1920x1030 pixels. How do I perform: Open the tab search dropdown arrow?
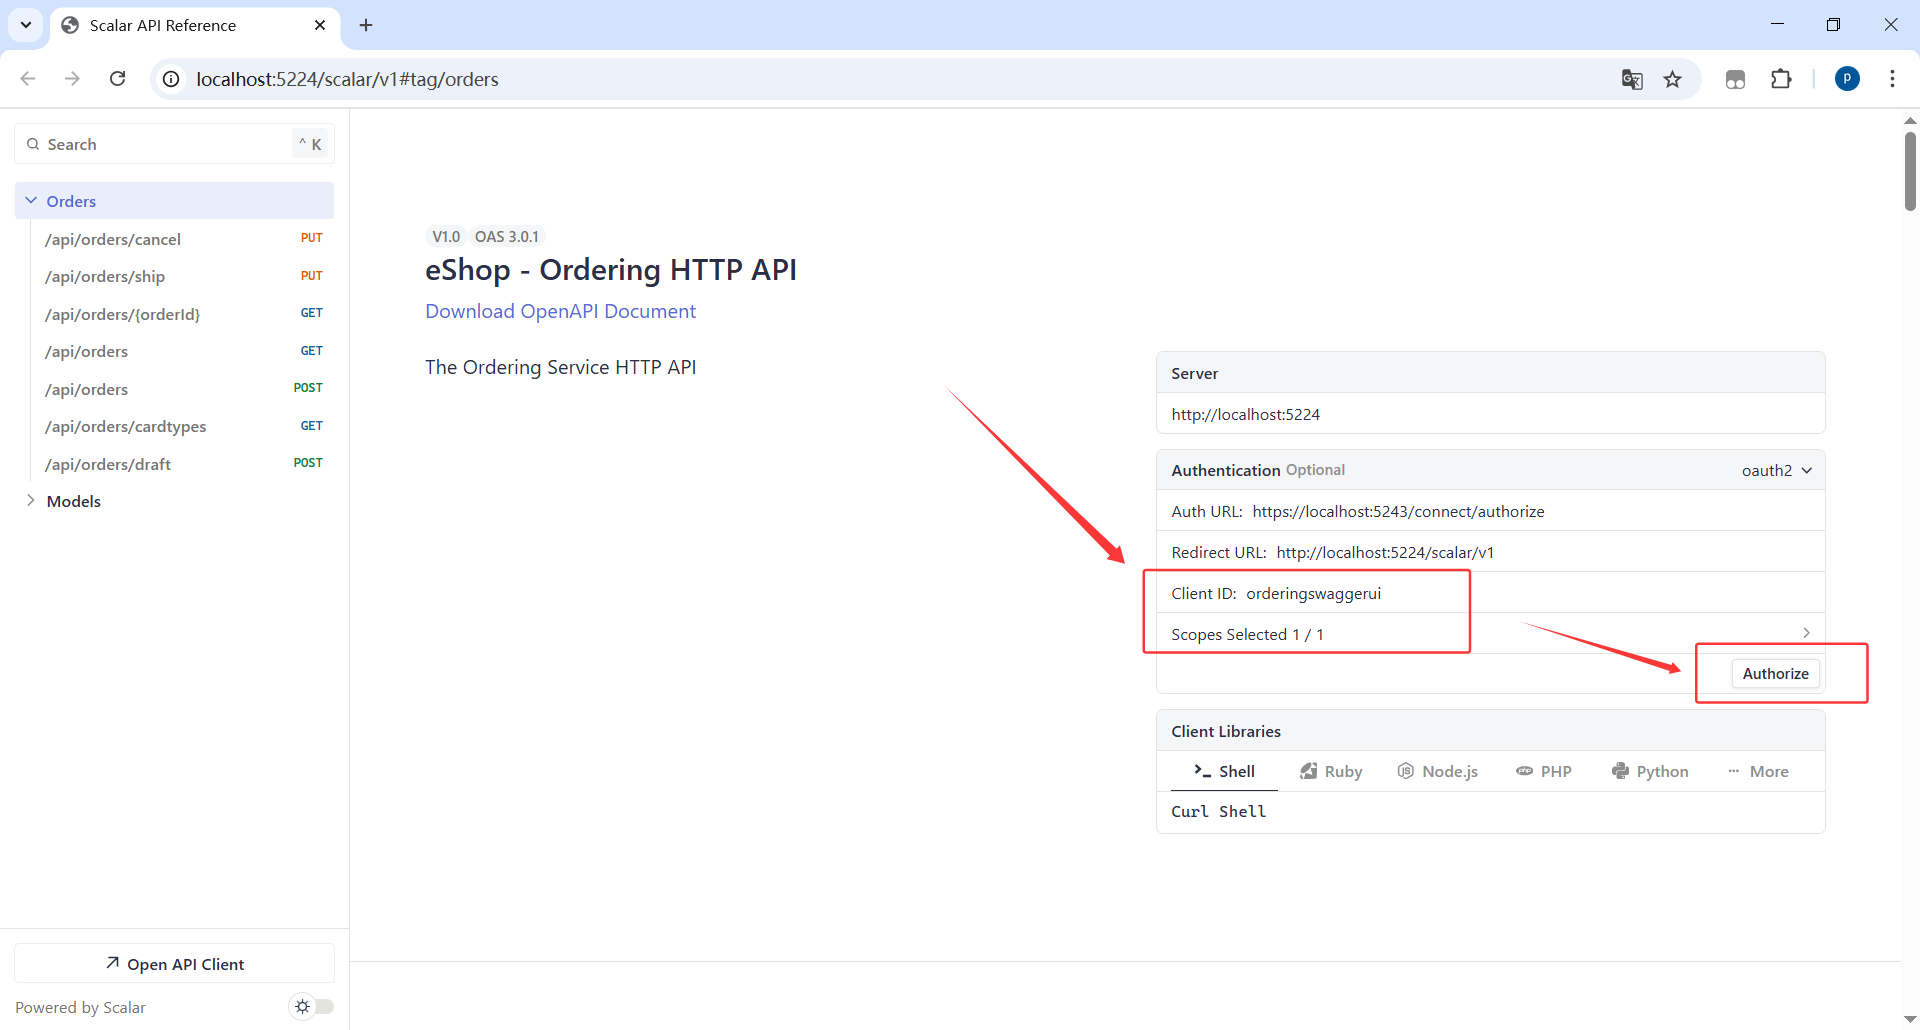(26, 25)
